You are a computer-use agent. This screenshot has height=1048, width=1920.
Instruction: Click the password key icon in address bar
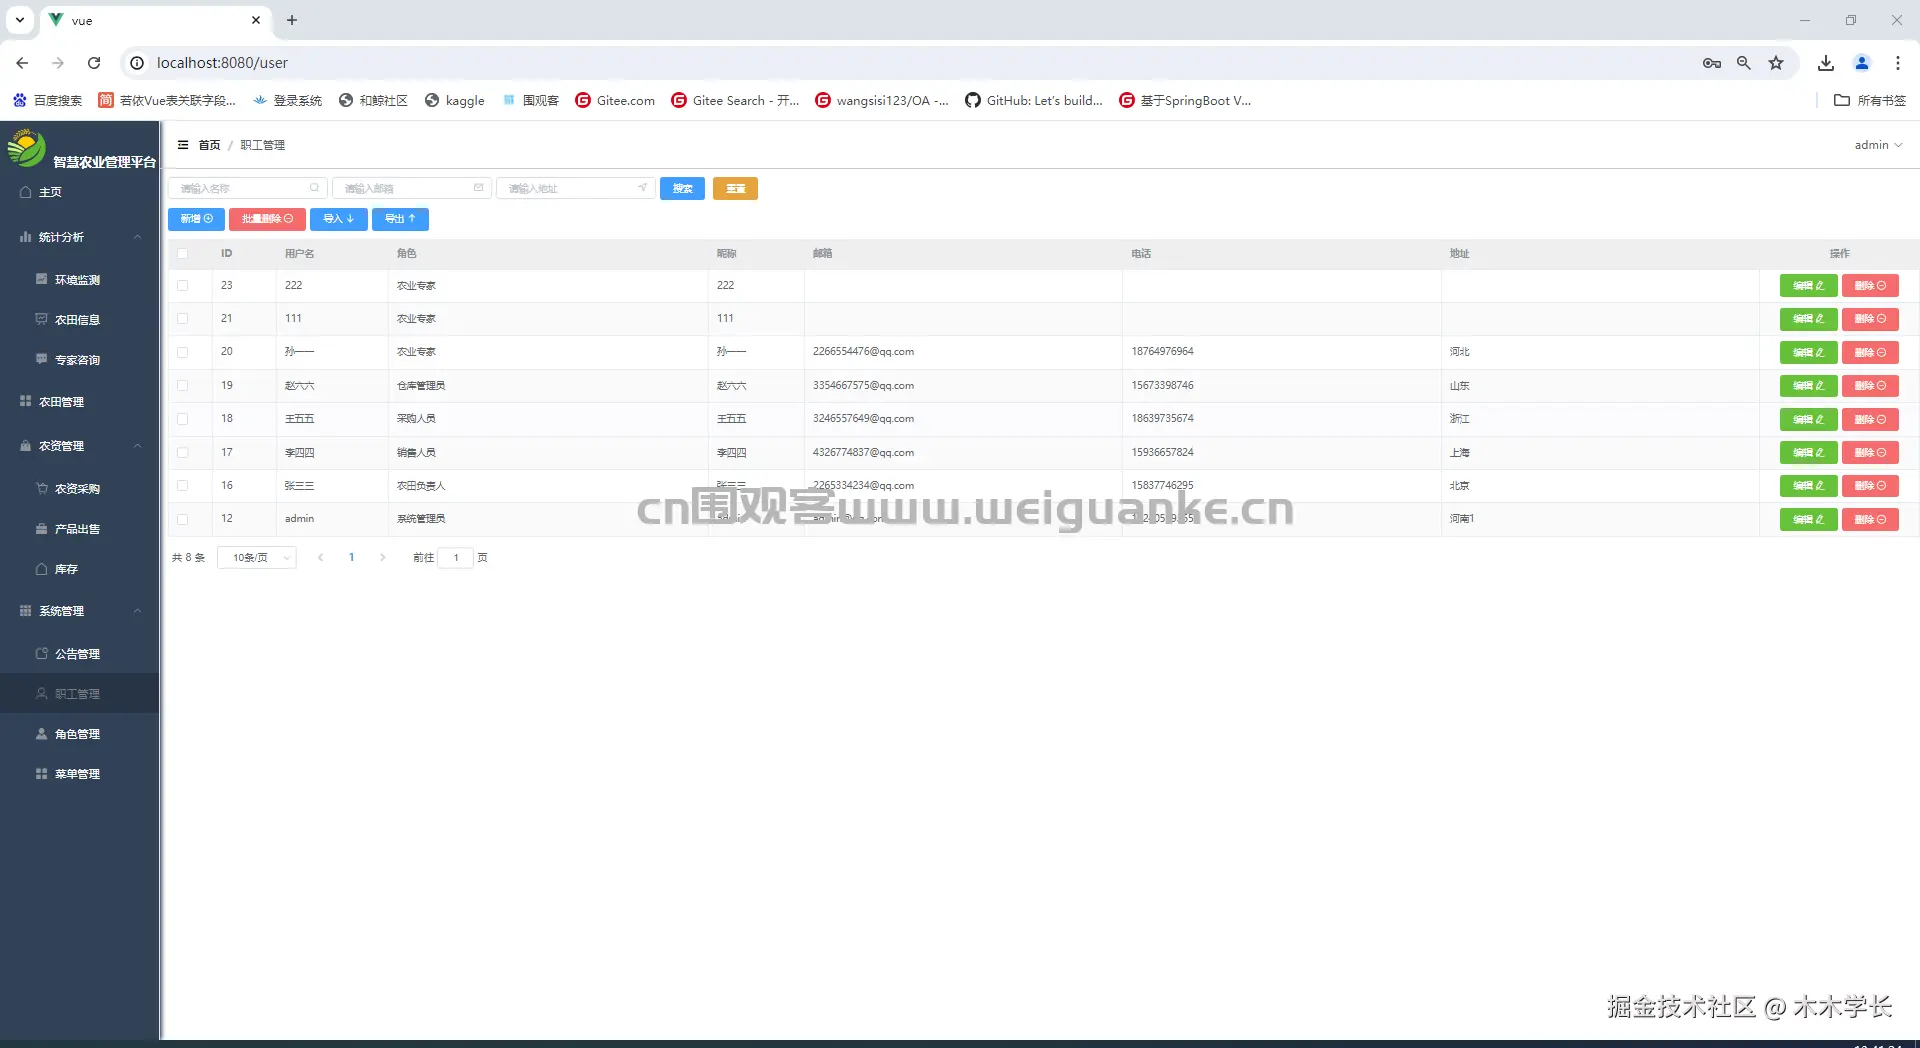[1712, 63]
